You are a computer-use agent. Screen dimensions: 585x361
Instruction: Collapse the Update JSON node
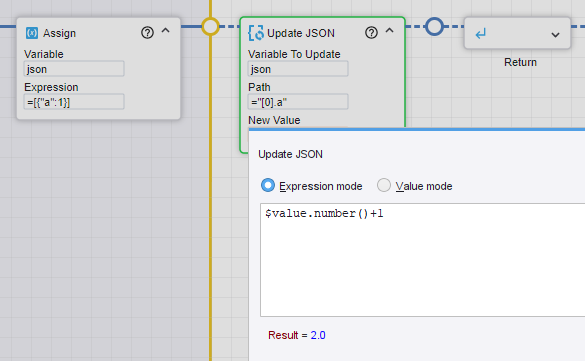click(x=390, y=31)
